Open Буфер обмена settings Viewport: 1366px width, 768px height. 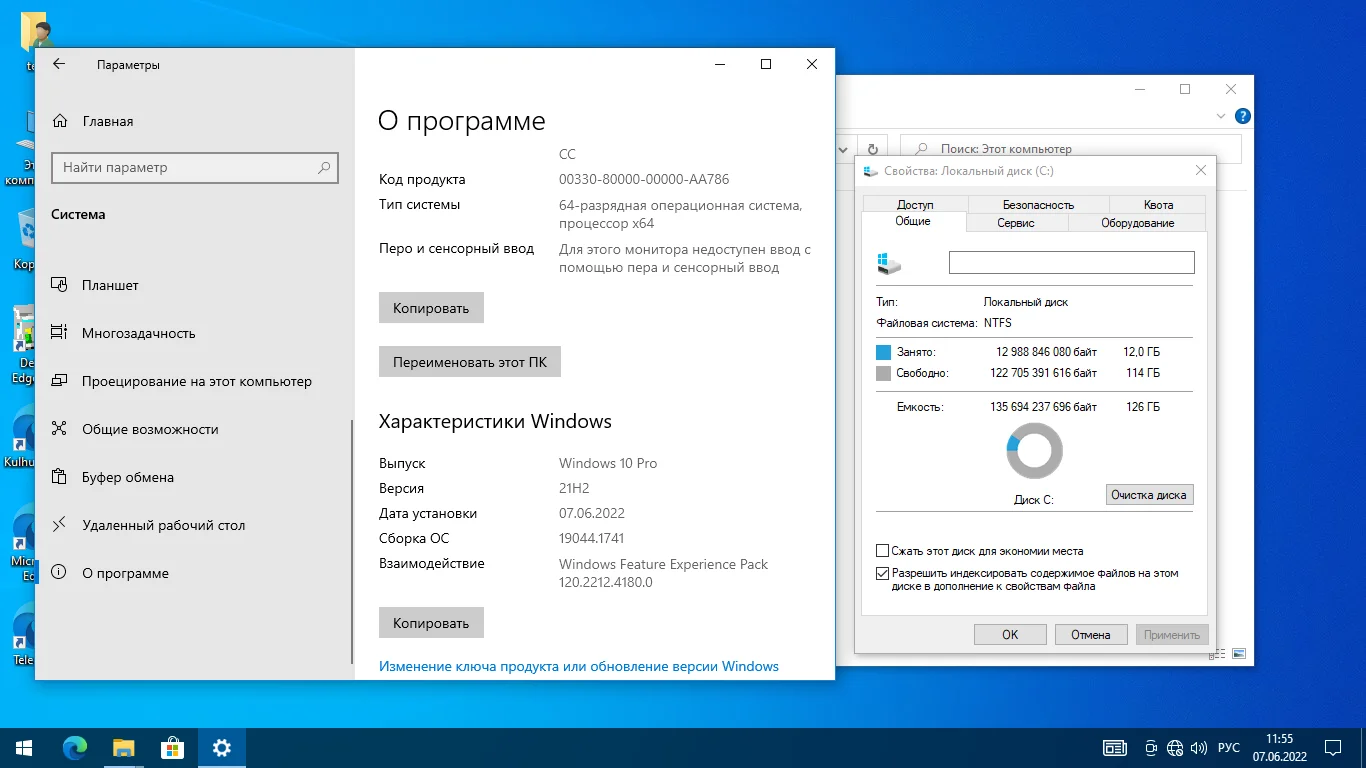[127, 477]
